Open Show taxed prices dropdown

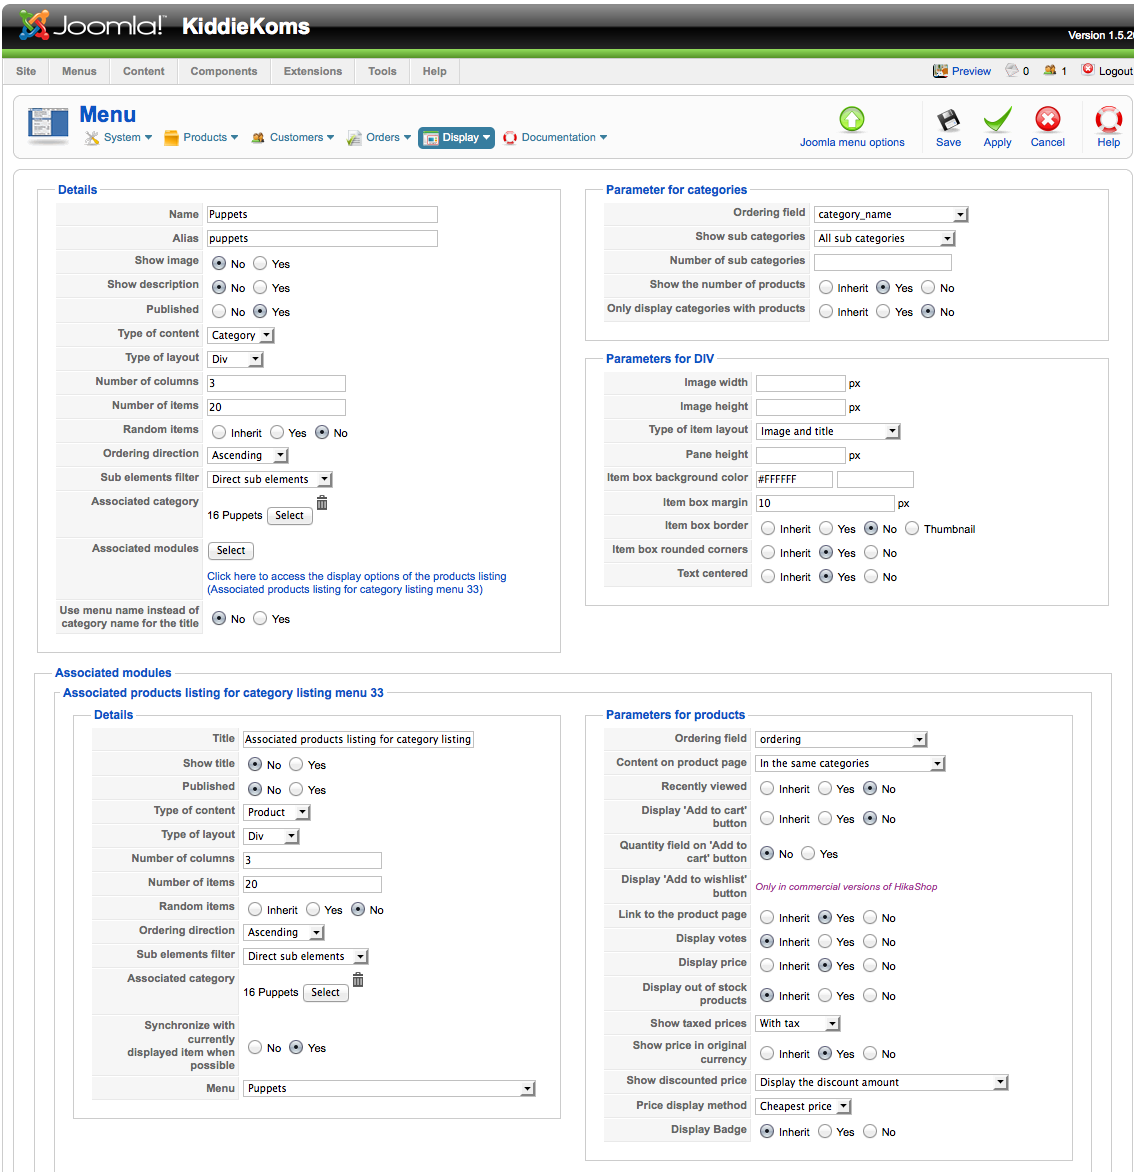798,1023
